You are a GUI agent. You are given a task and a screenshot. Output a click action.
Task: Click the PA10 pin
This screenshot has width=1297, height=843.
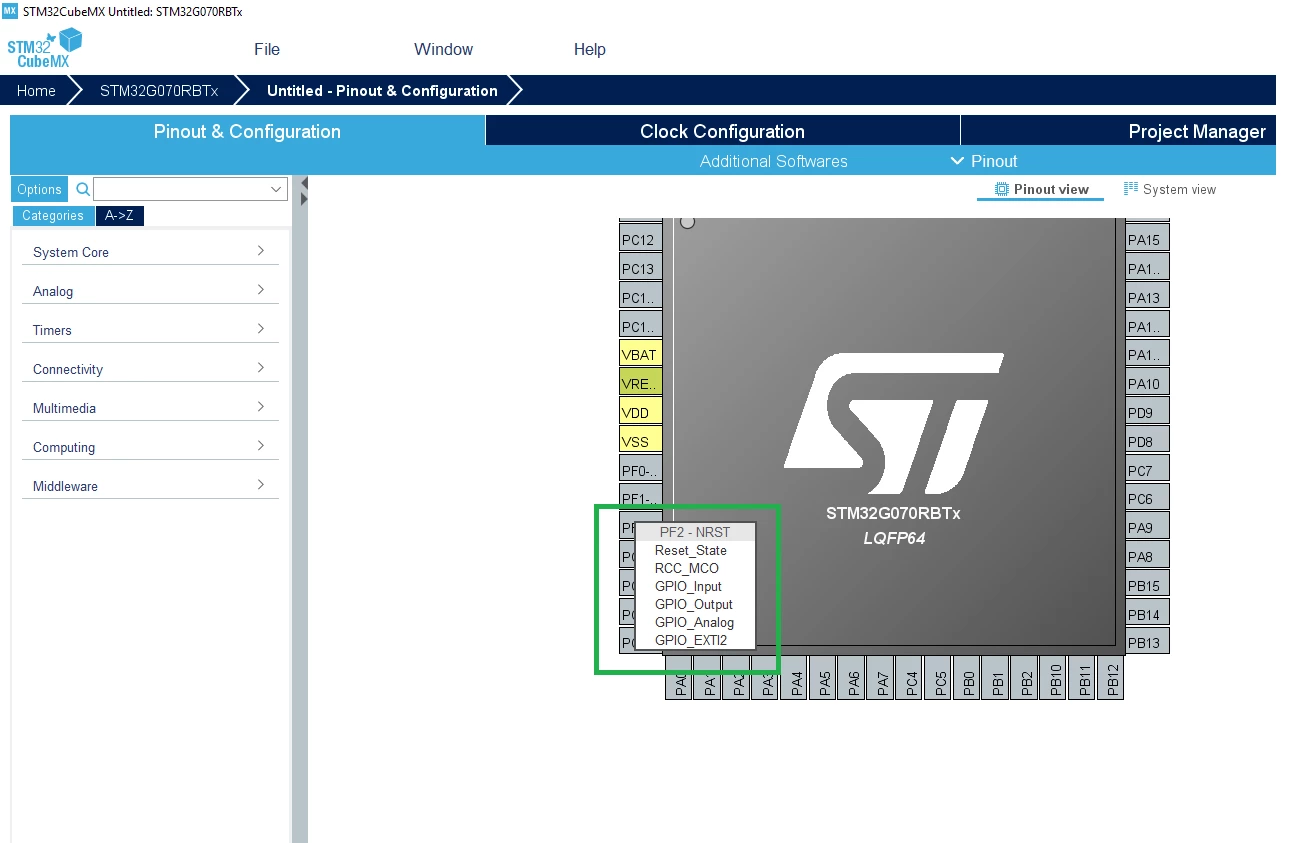[1147, 383]
